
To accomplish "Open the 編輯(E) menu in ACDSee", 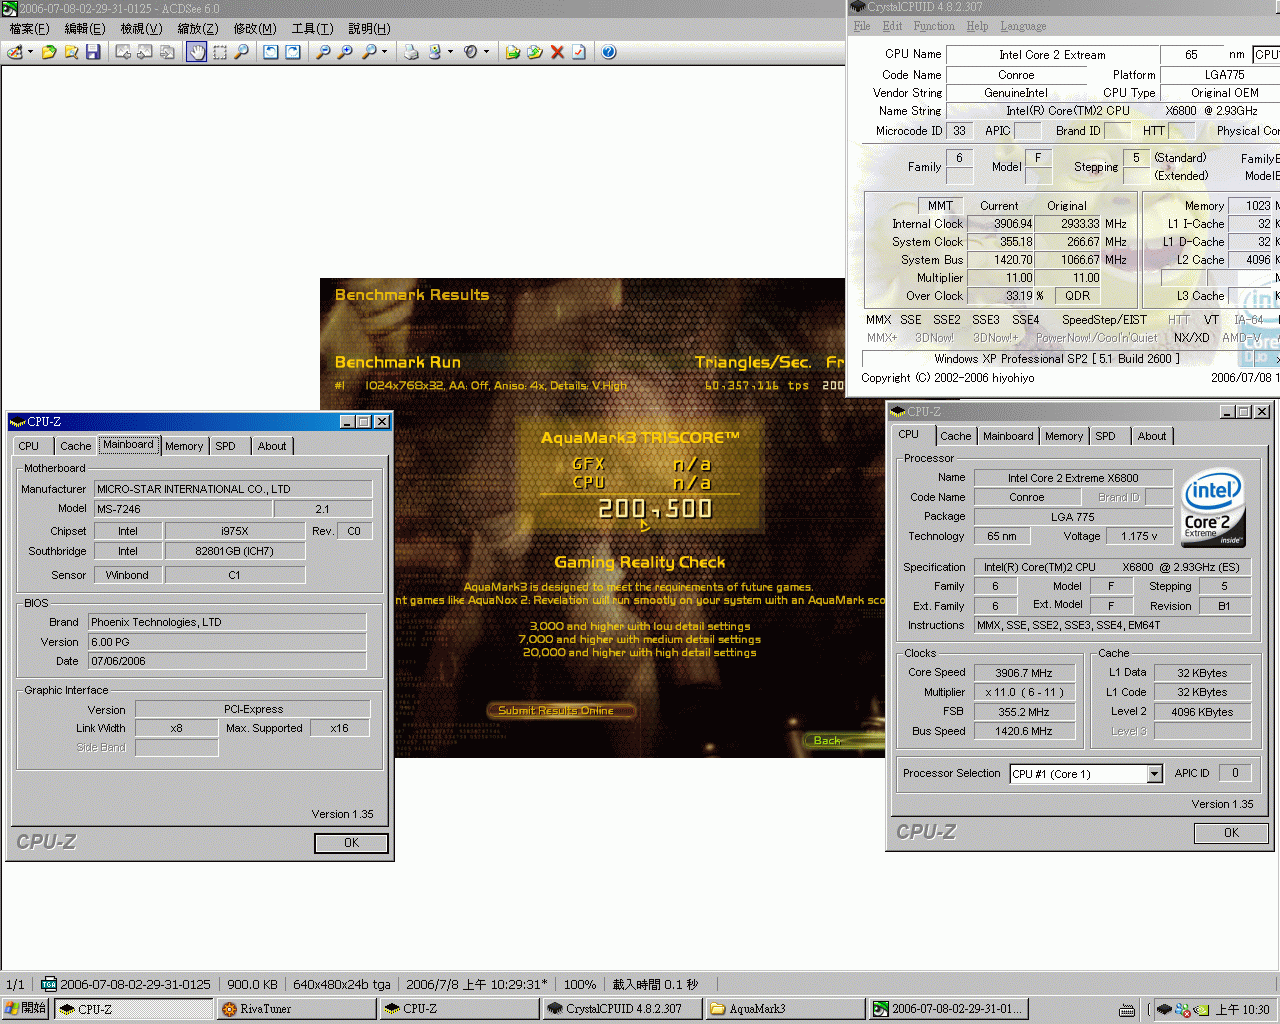I will [85, 29].
